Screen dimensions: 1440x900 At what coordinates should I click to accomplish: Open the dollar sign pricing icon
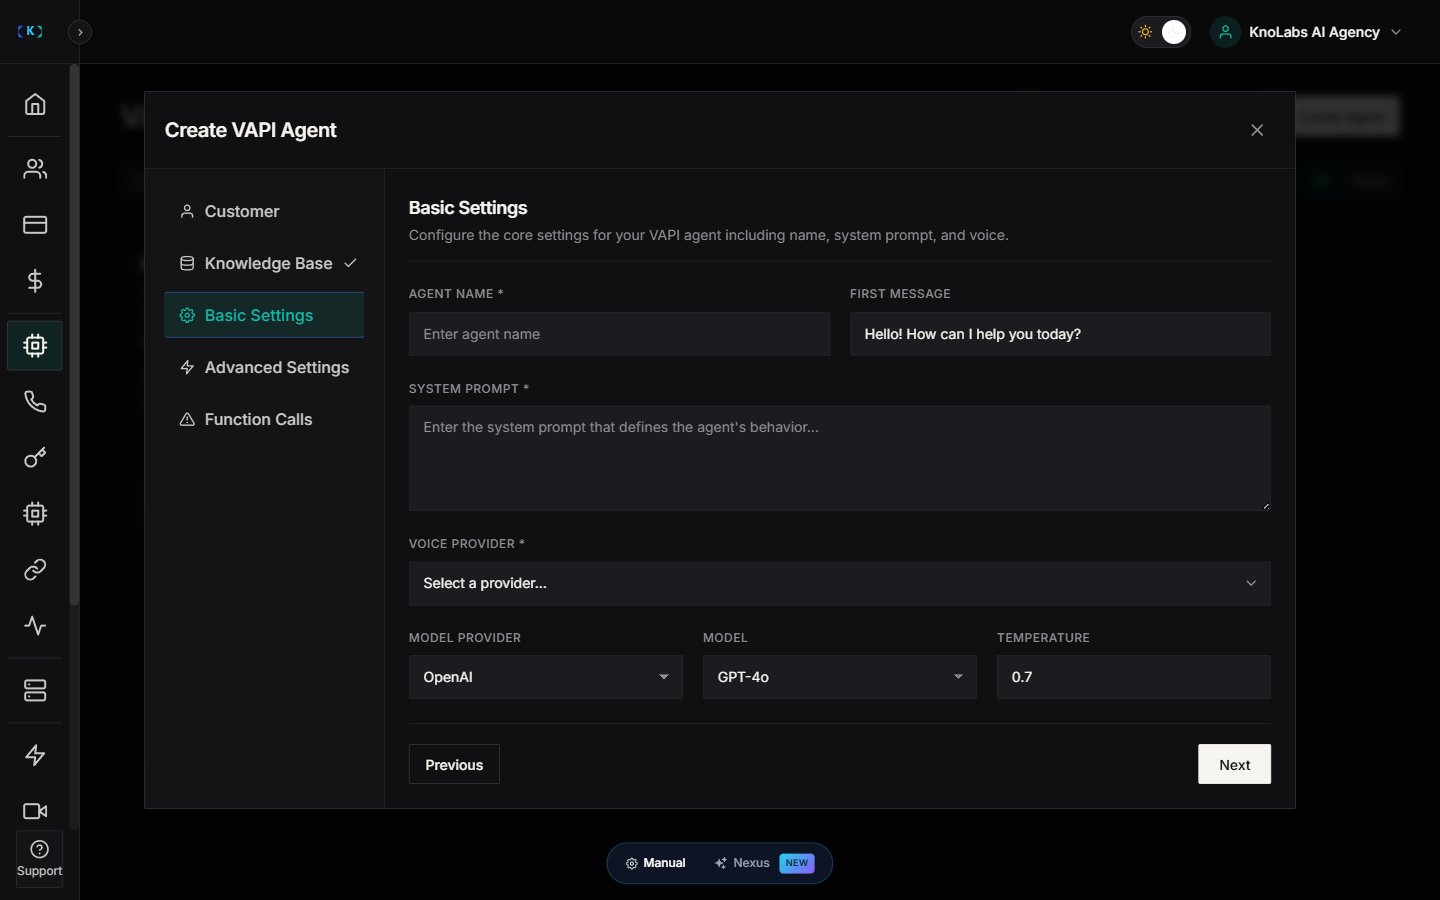35,281
